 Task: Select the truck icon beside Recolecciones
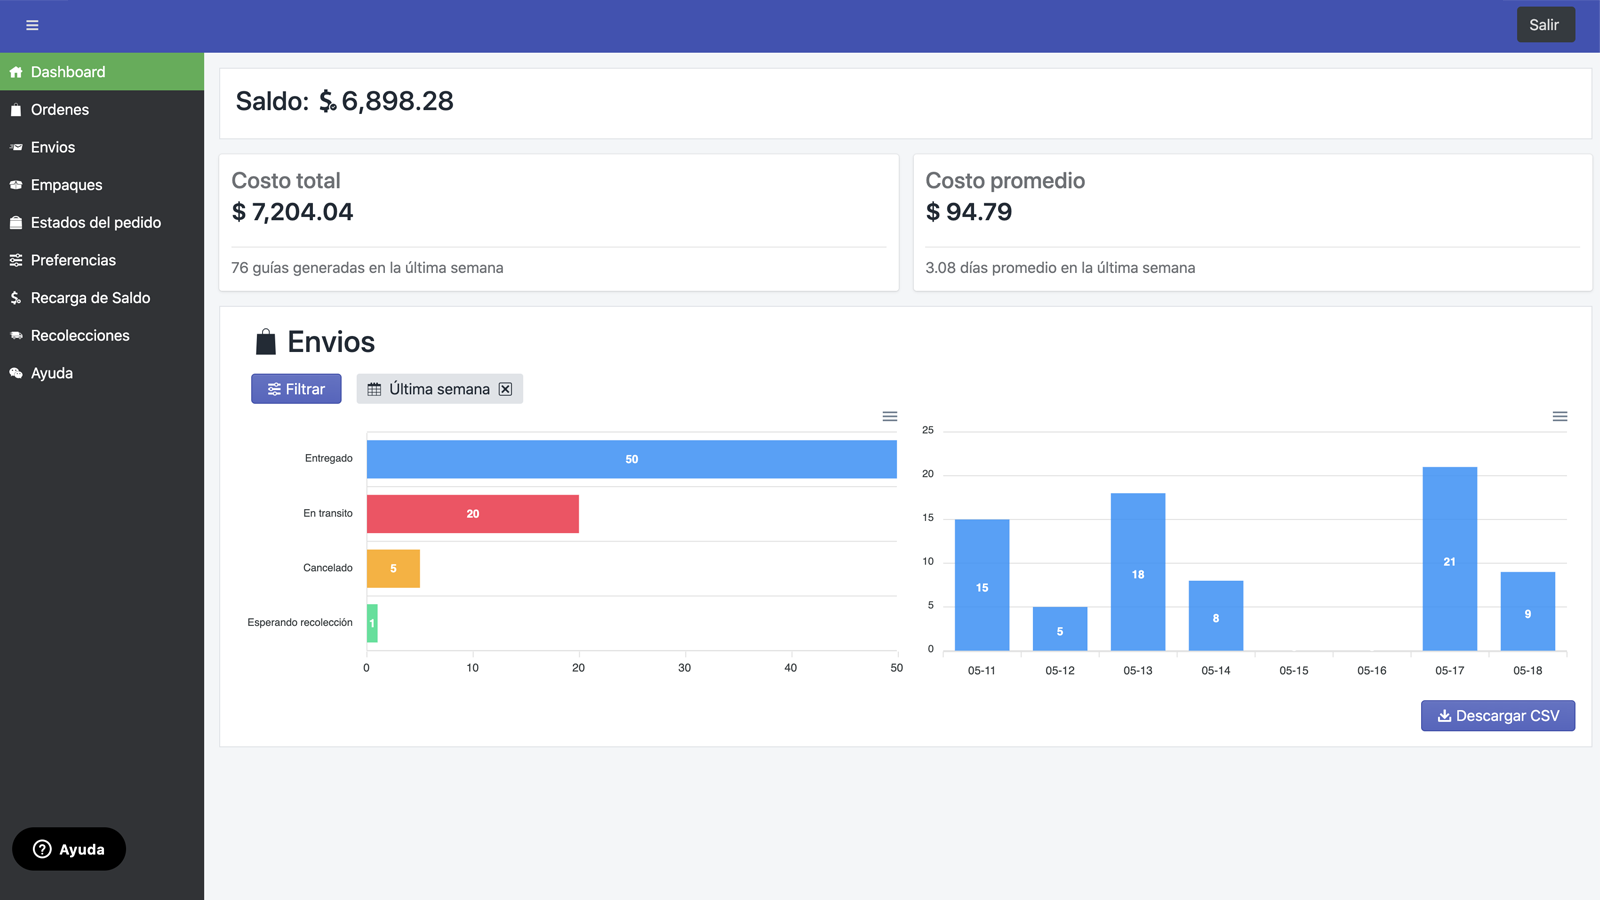click(x=15, y=335)
